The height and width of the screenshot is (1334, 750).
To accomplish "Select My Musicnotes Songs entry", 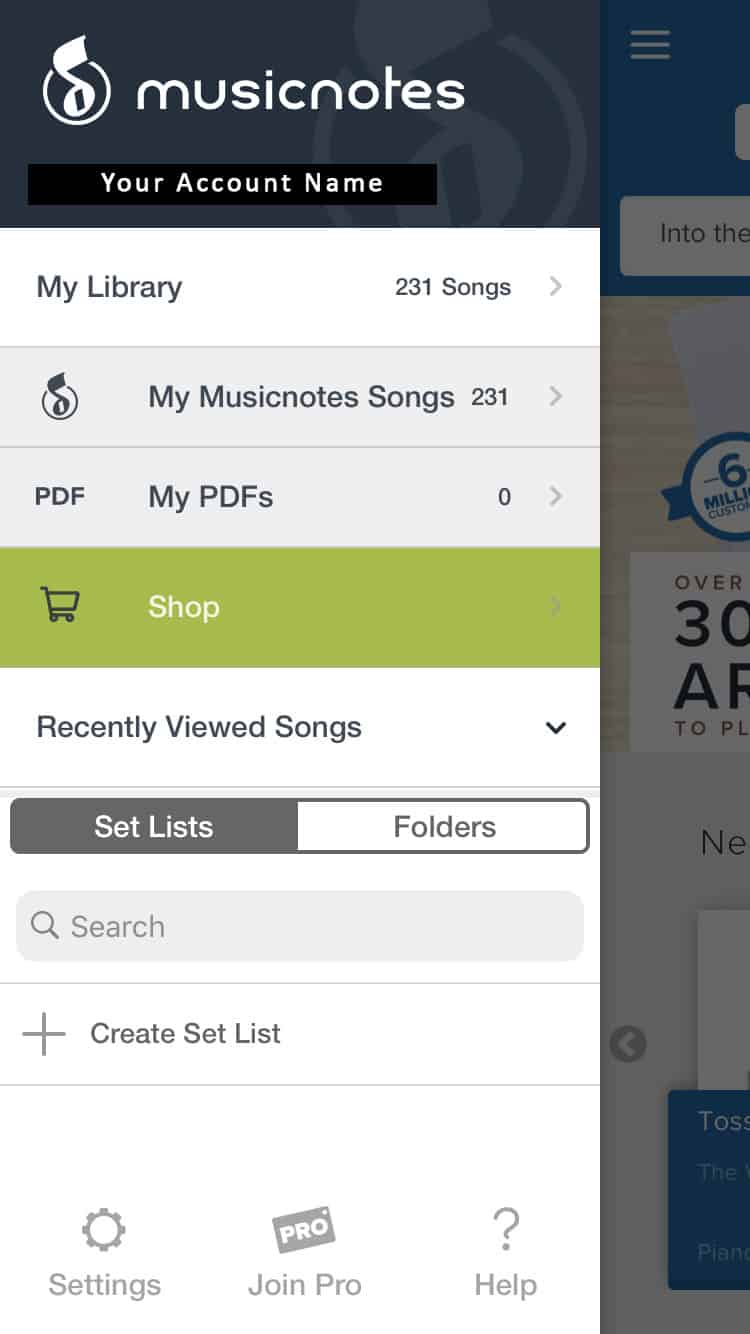I will click(300, 397).
